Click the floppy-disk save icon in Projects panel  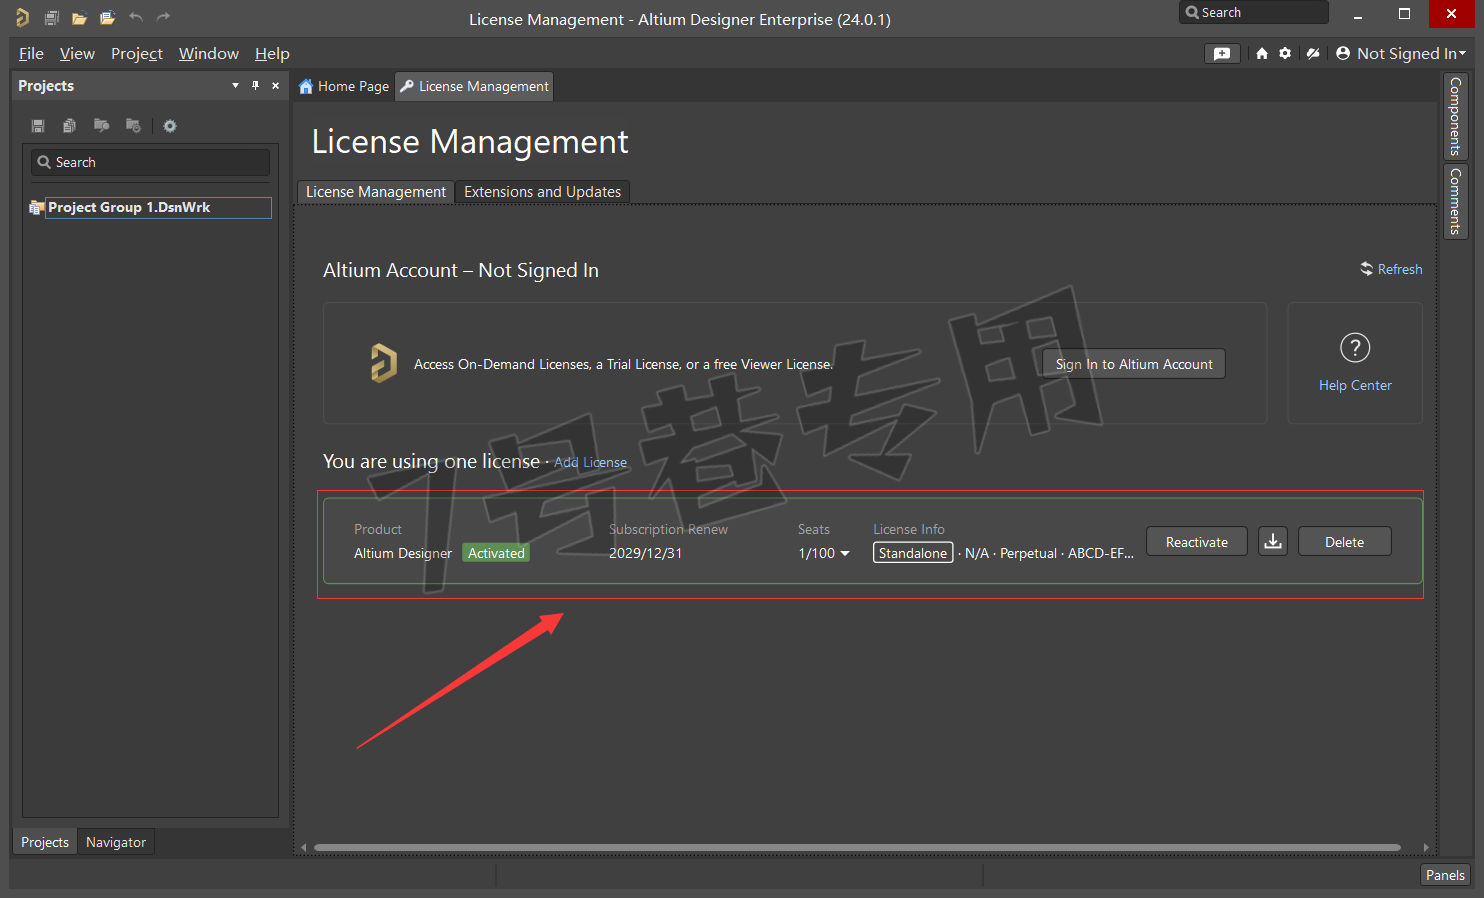tap(38, 126)
